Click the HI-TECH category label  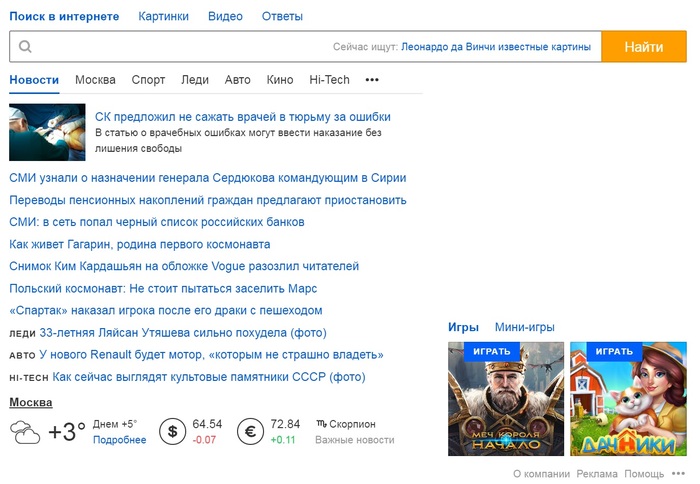coord(29,378)
